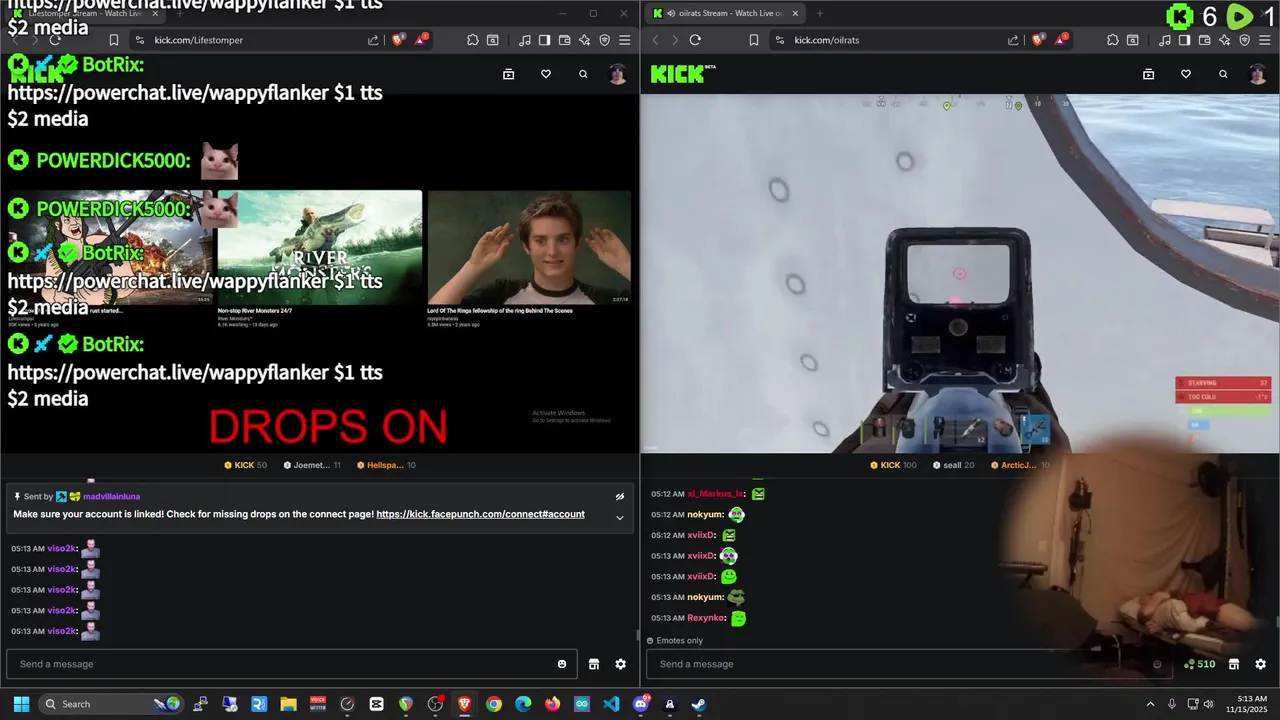Share the kick.com/oilrats page link
Screen dimensions: 1280x720
[x=1013, y=40]
